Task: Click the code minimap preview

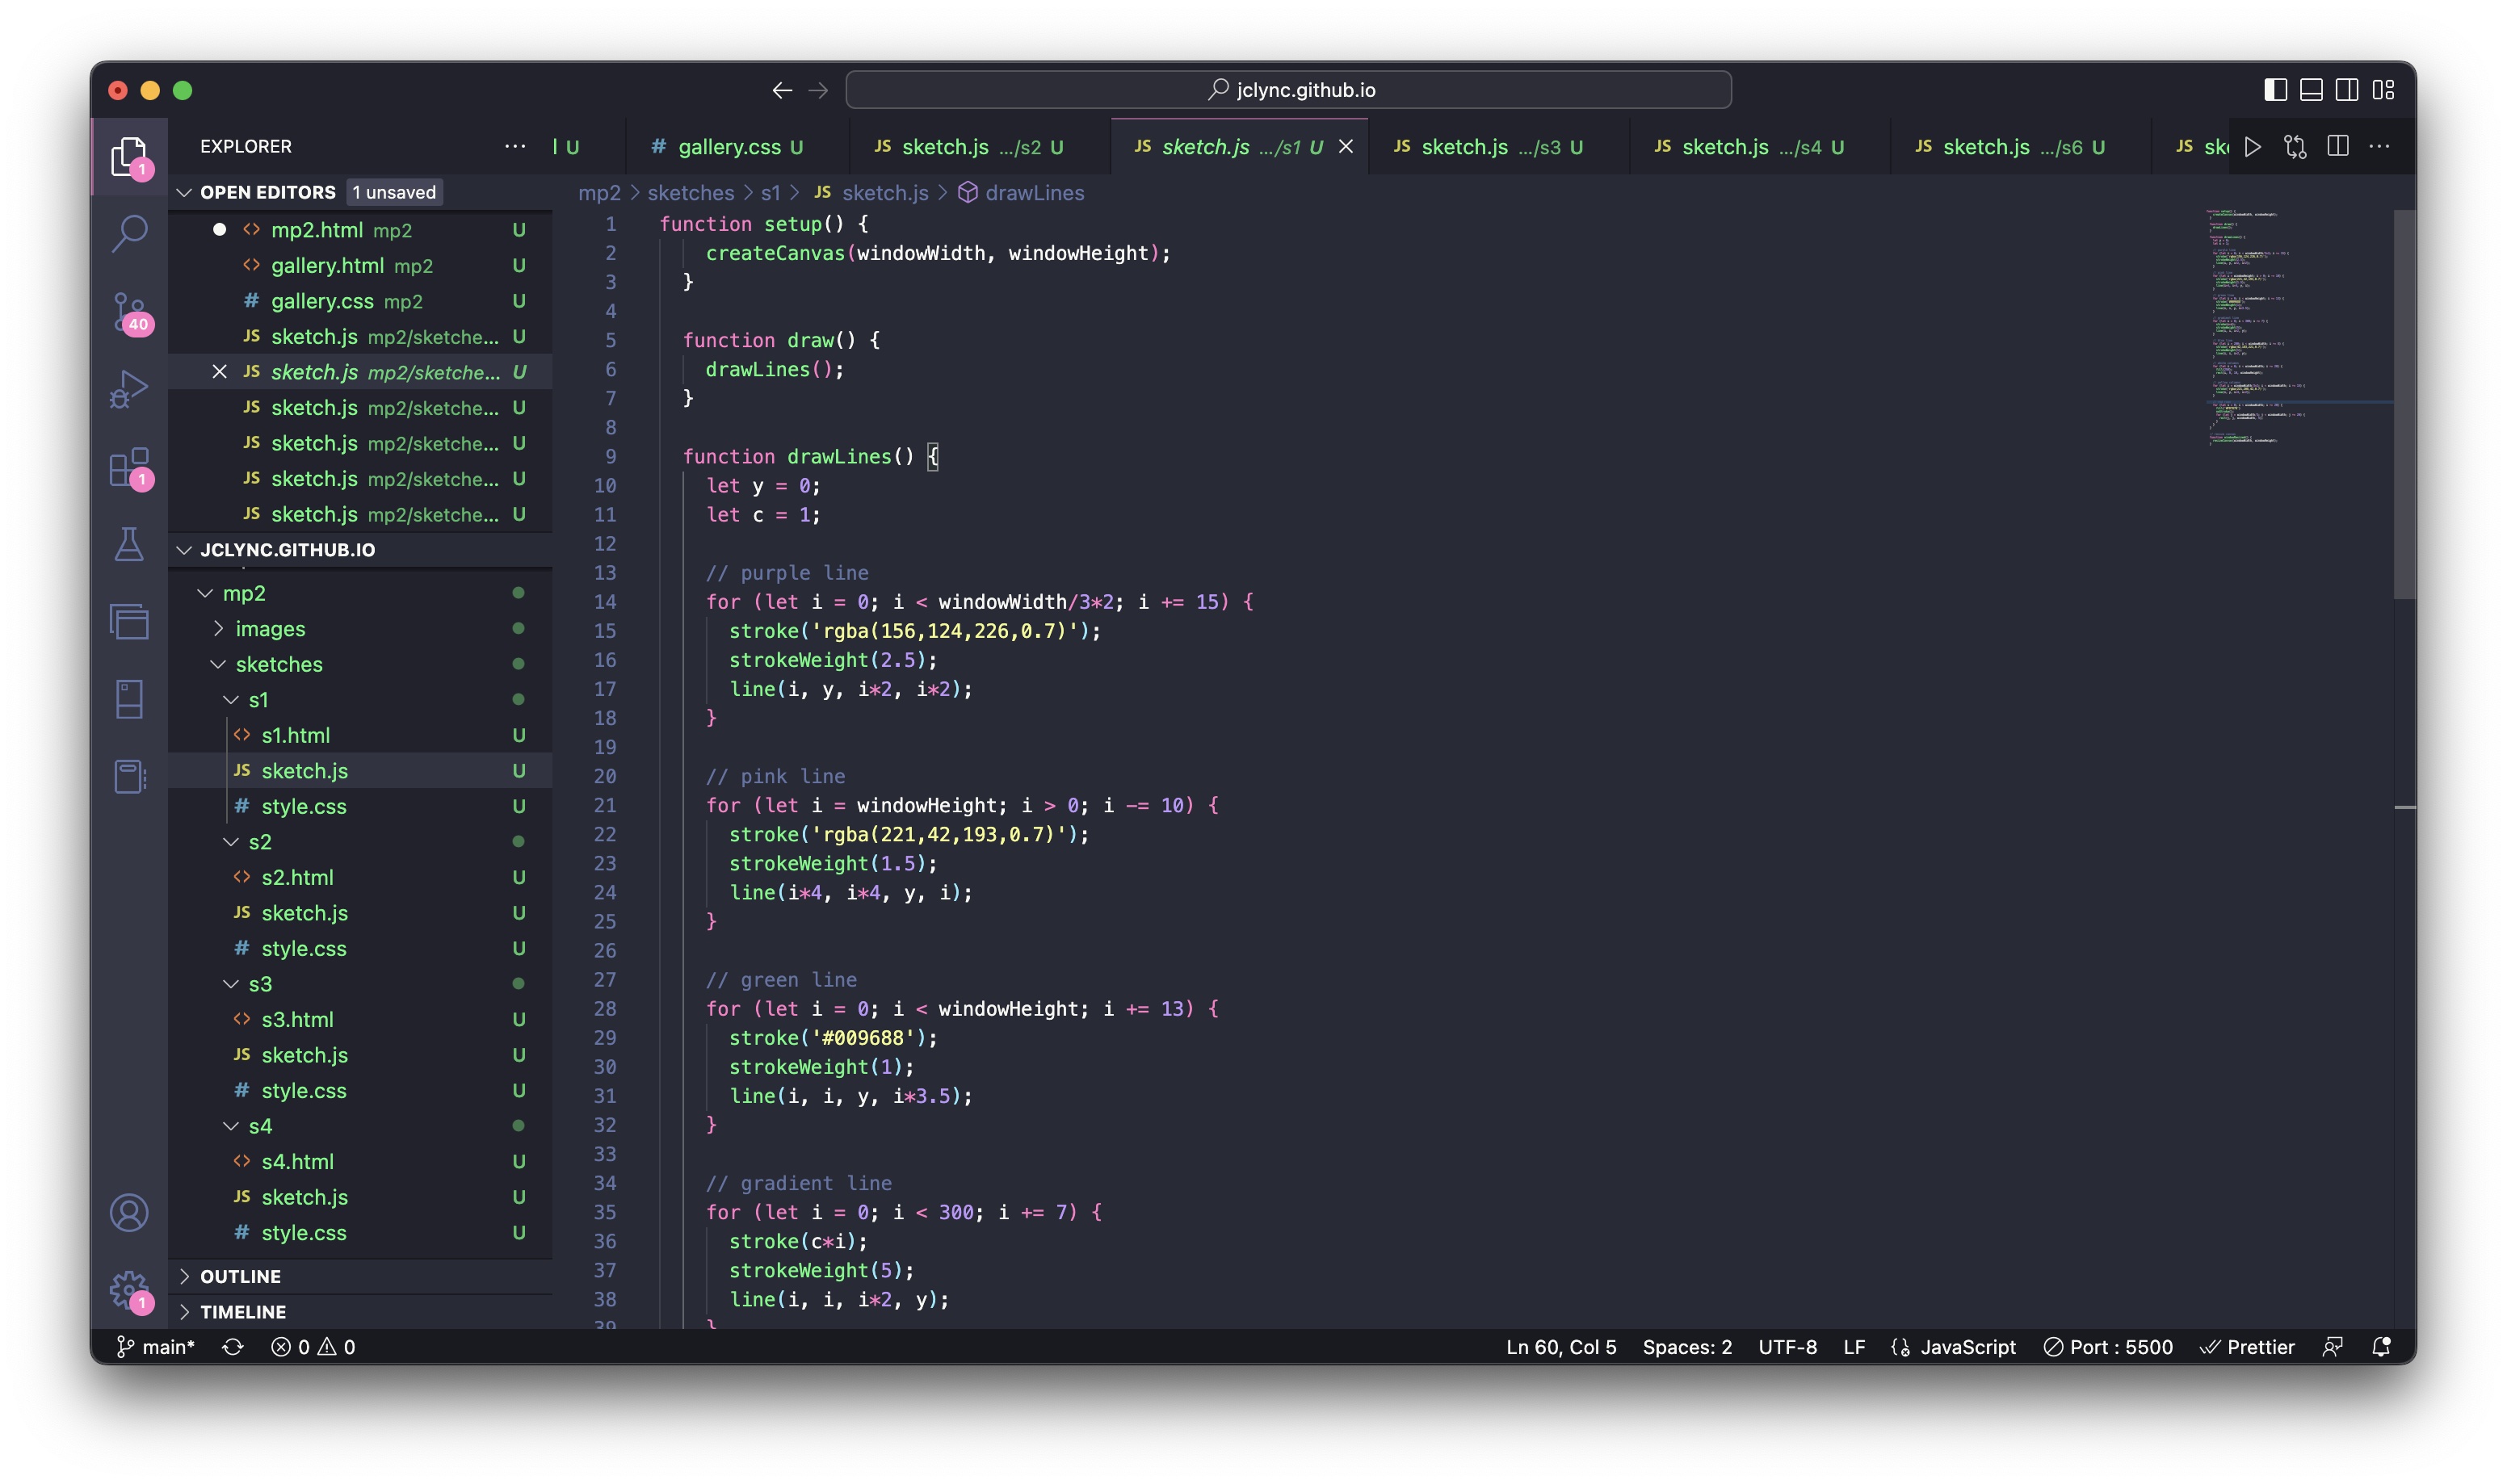Action: click(2297, 326)
